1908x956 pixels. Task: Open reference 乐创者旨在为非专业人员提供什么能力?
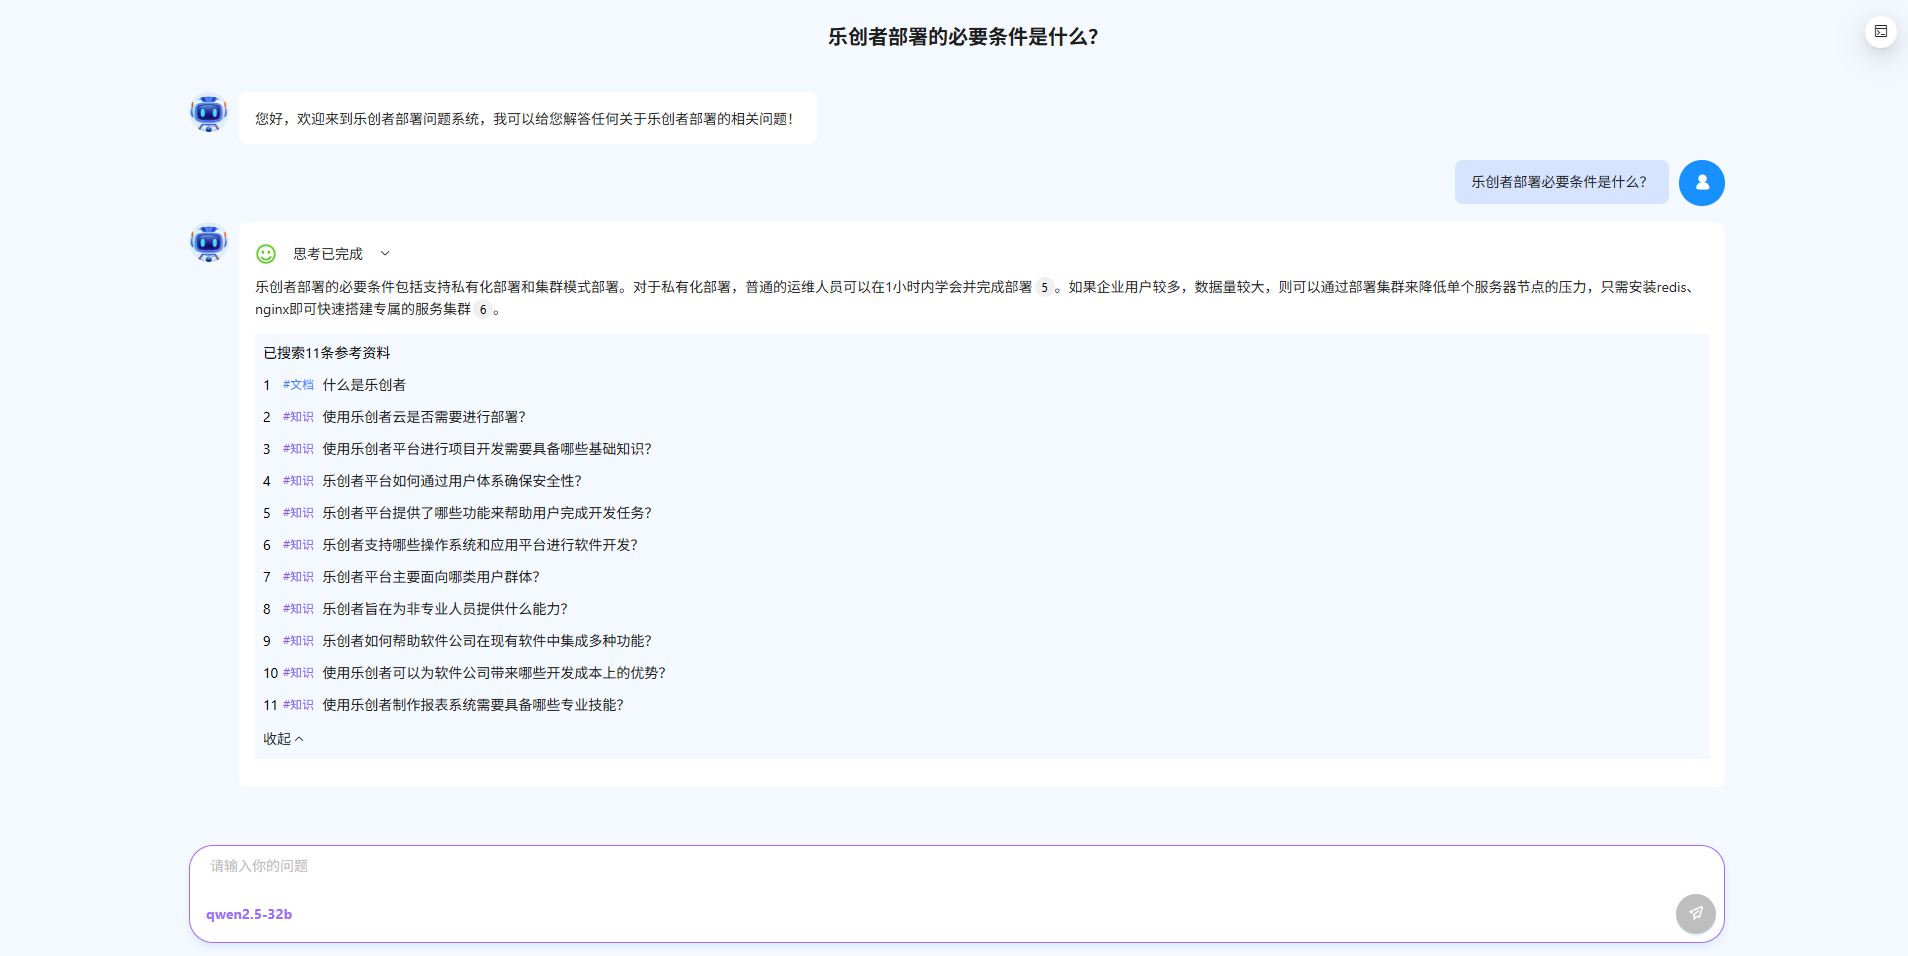click(444, 609)
